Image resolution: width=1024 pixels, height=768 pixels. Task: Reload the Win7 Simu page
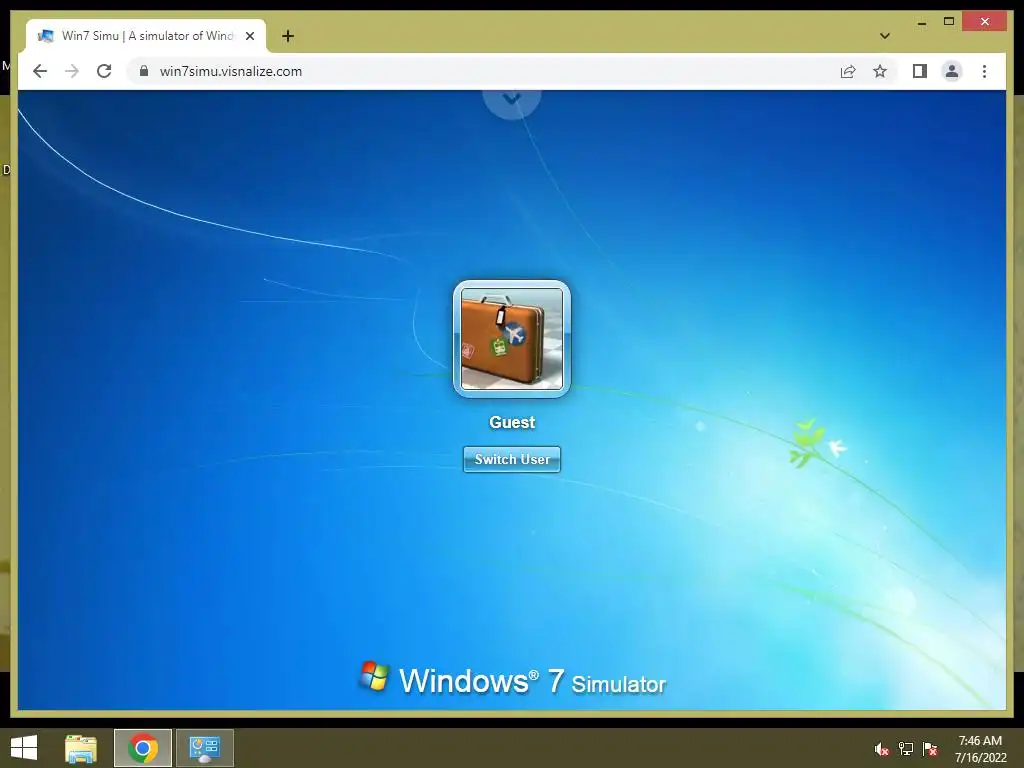click(104, 71)
